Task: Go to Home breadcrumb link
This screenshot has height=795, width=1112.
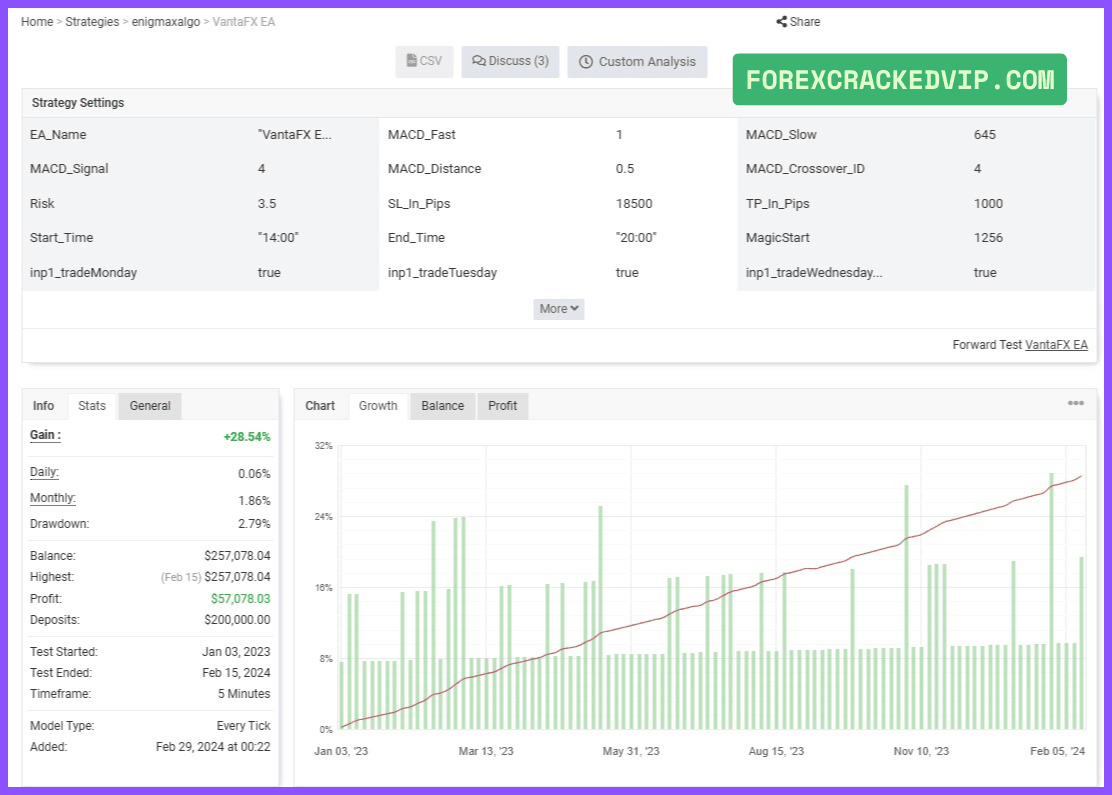Action: 37,22
